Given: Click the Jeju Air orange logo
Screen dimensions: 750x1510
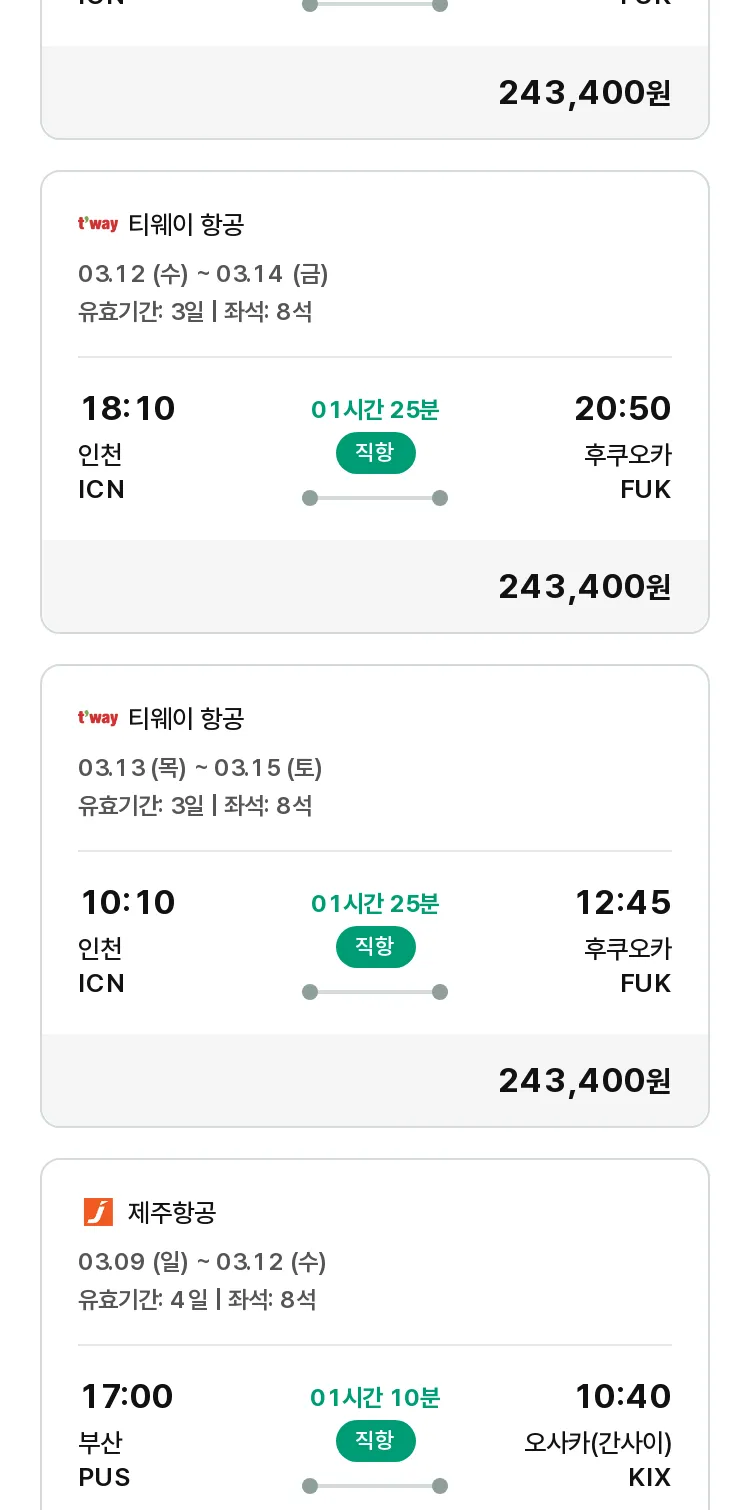Looking at the screenshot, I should [98, 1212].
